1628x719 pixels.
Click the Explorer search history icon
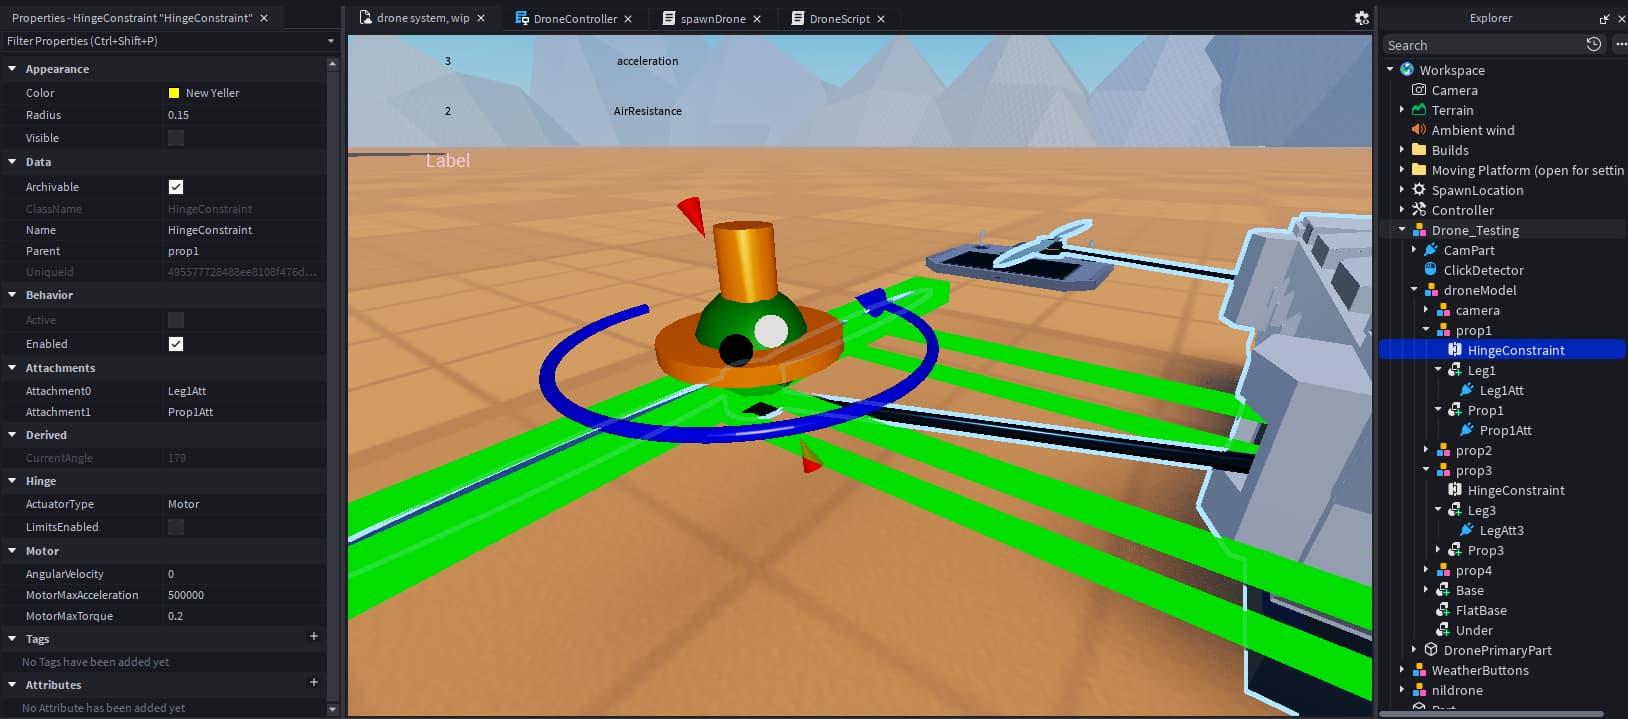click(1594, 44)
